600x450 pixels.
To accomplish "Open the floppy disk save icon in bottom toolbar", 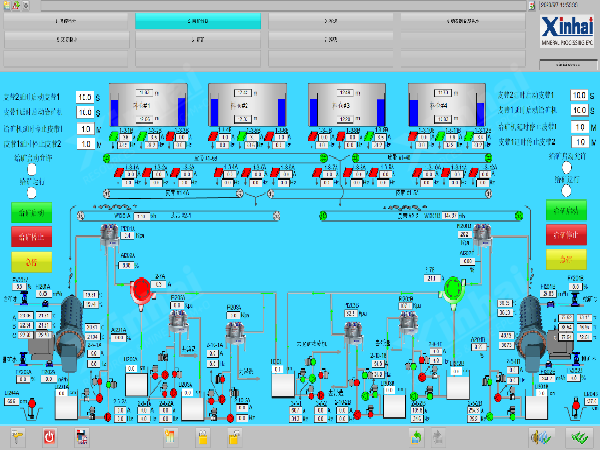I will click(82, 436).
